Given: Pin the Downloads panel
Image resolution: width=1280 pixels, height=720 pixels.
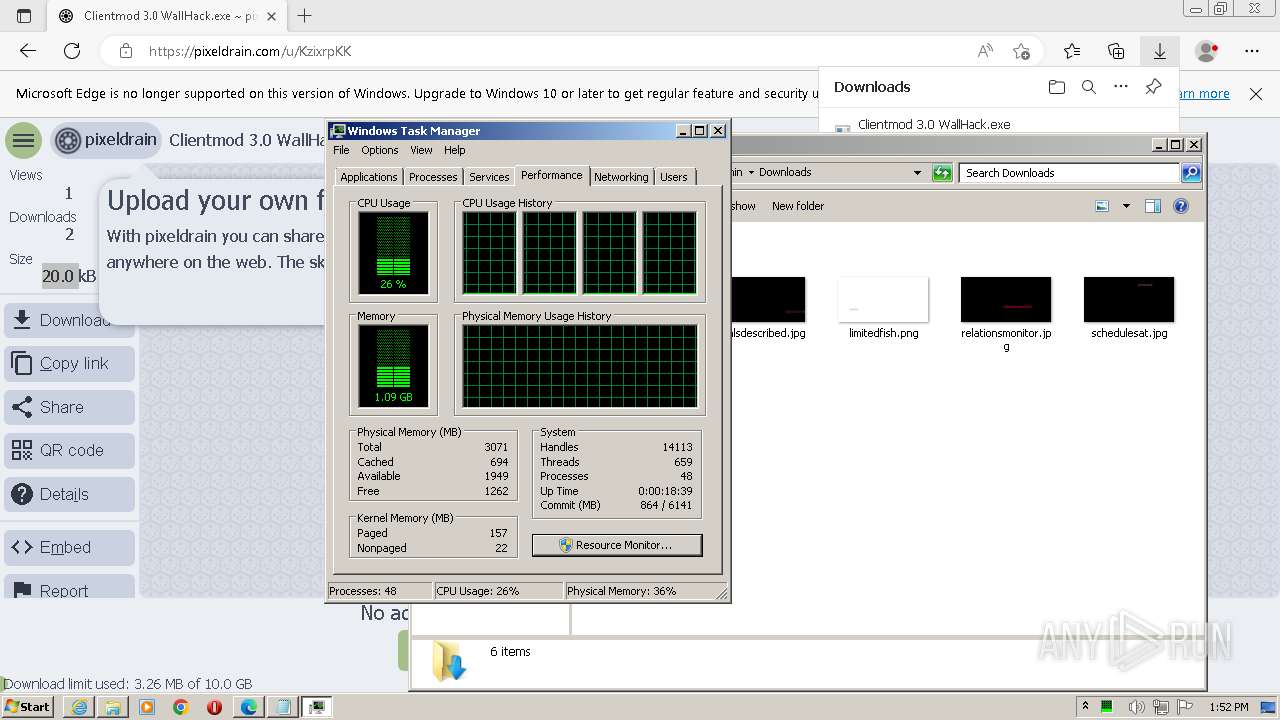Looking at the screenshot, I should (x=1153, y=87).
